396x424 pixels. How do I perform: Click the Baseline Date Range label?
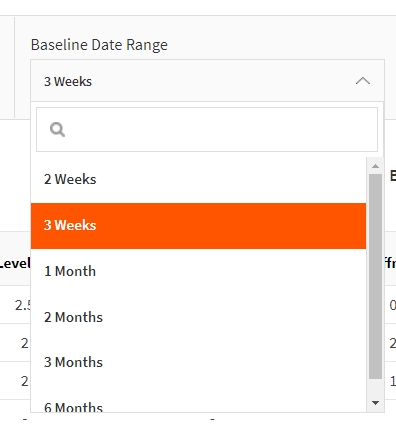[x=99, y=45]
